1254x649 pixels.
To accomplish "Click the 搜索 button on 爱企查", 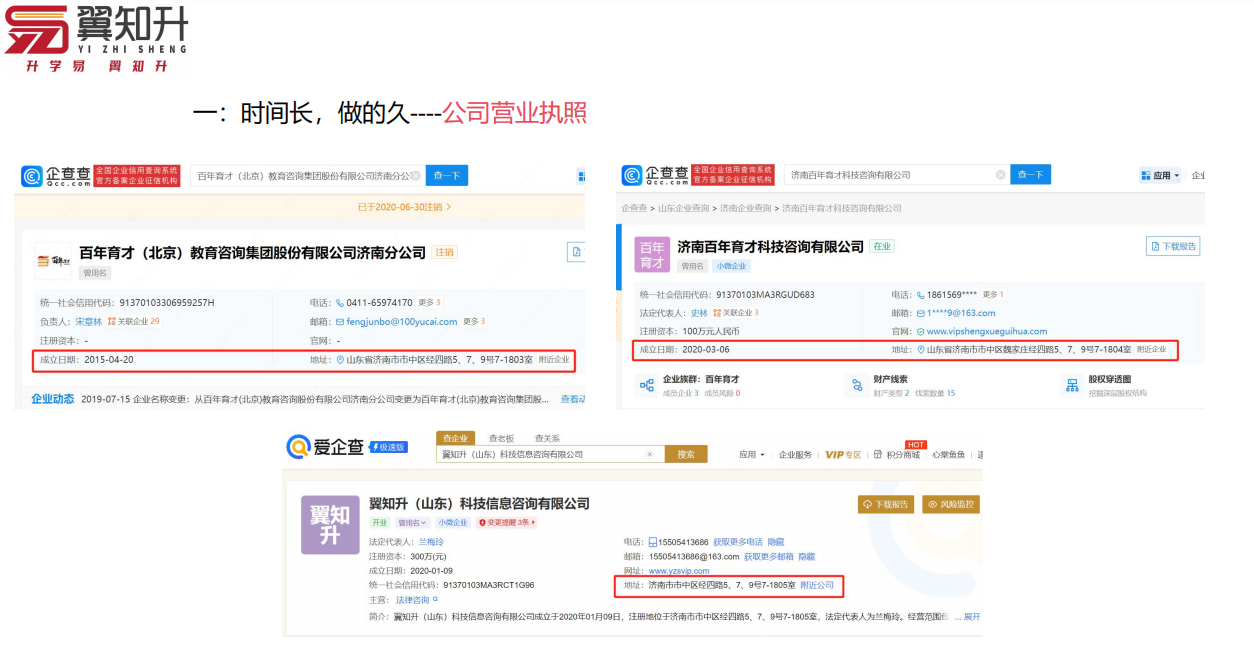I will (x=686, y=454).
